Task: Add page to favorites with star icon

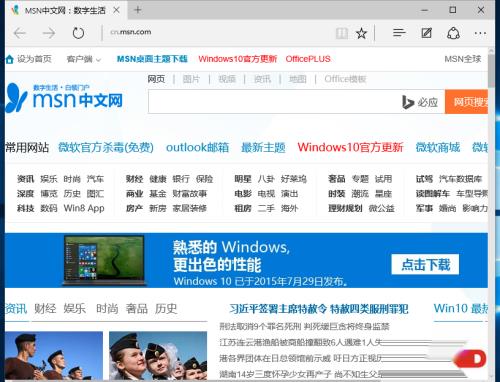Action: [361, 33]
